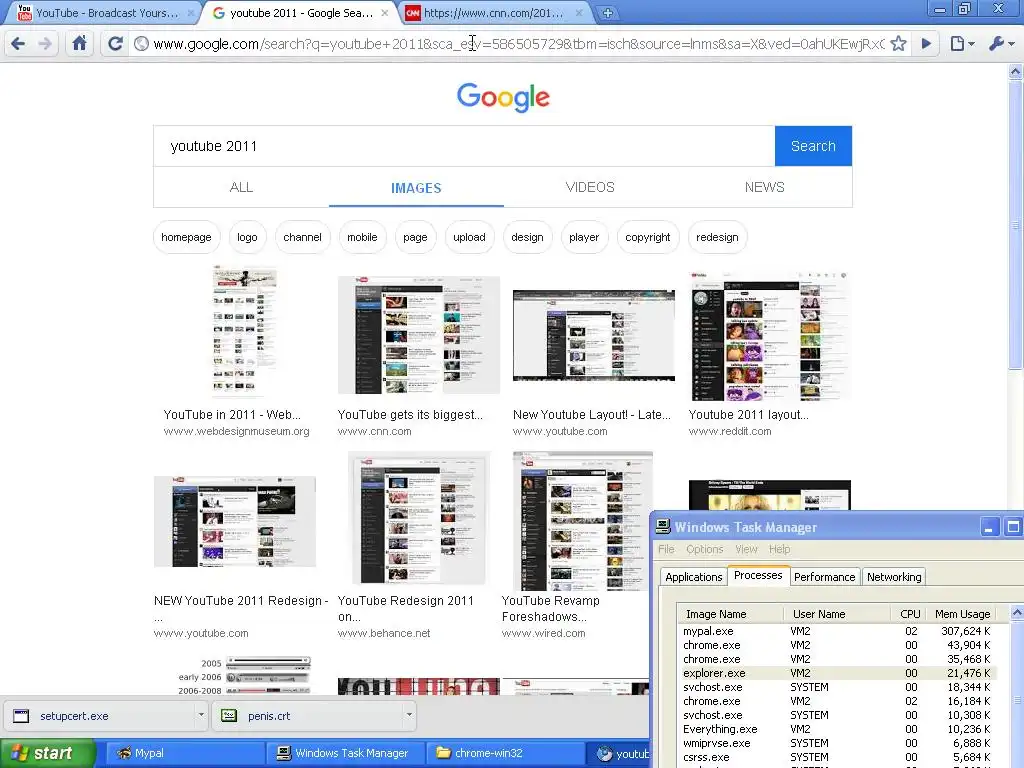Screen dimensions: 1024x768
Task: Filter images by homepage chip
Action: pos(186,237)
